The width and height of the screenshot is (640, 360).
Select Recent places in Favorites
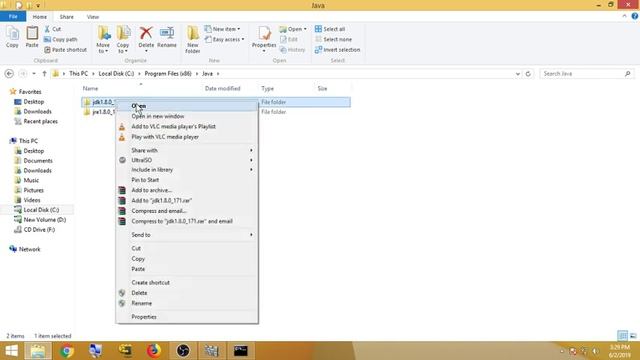(40, 121)
